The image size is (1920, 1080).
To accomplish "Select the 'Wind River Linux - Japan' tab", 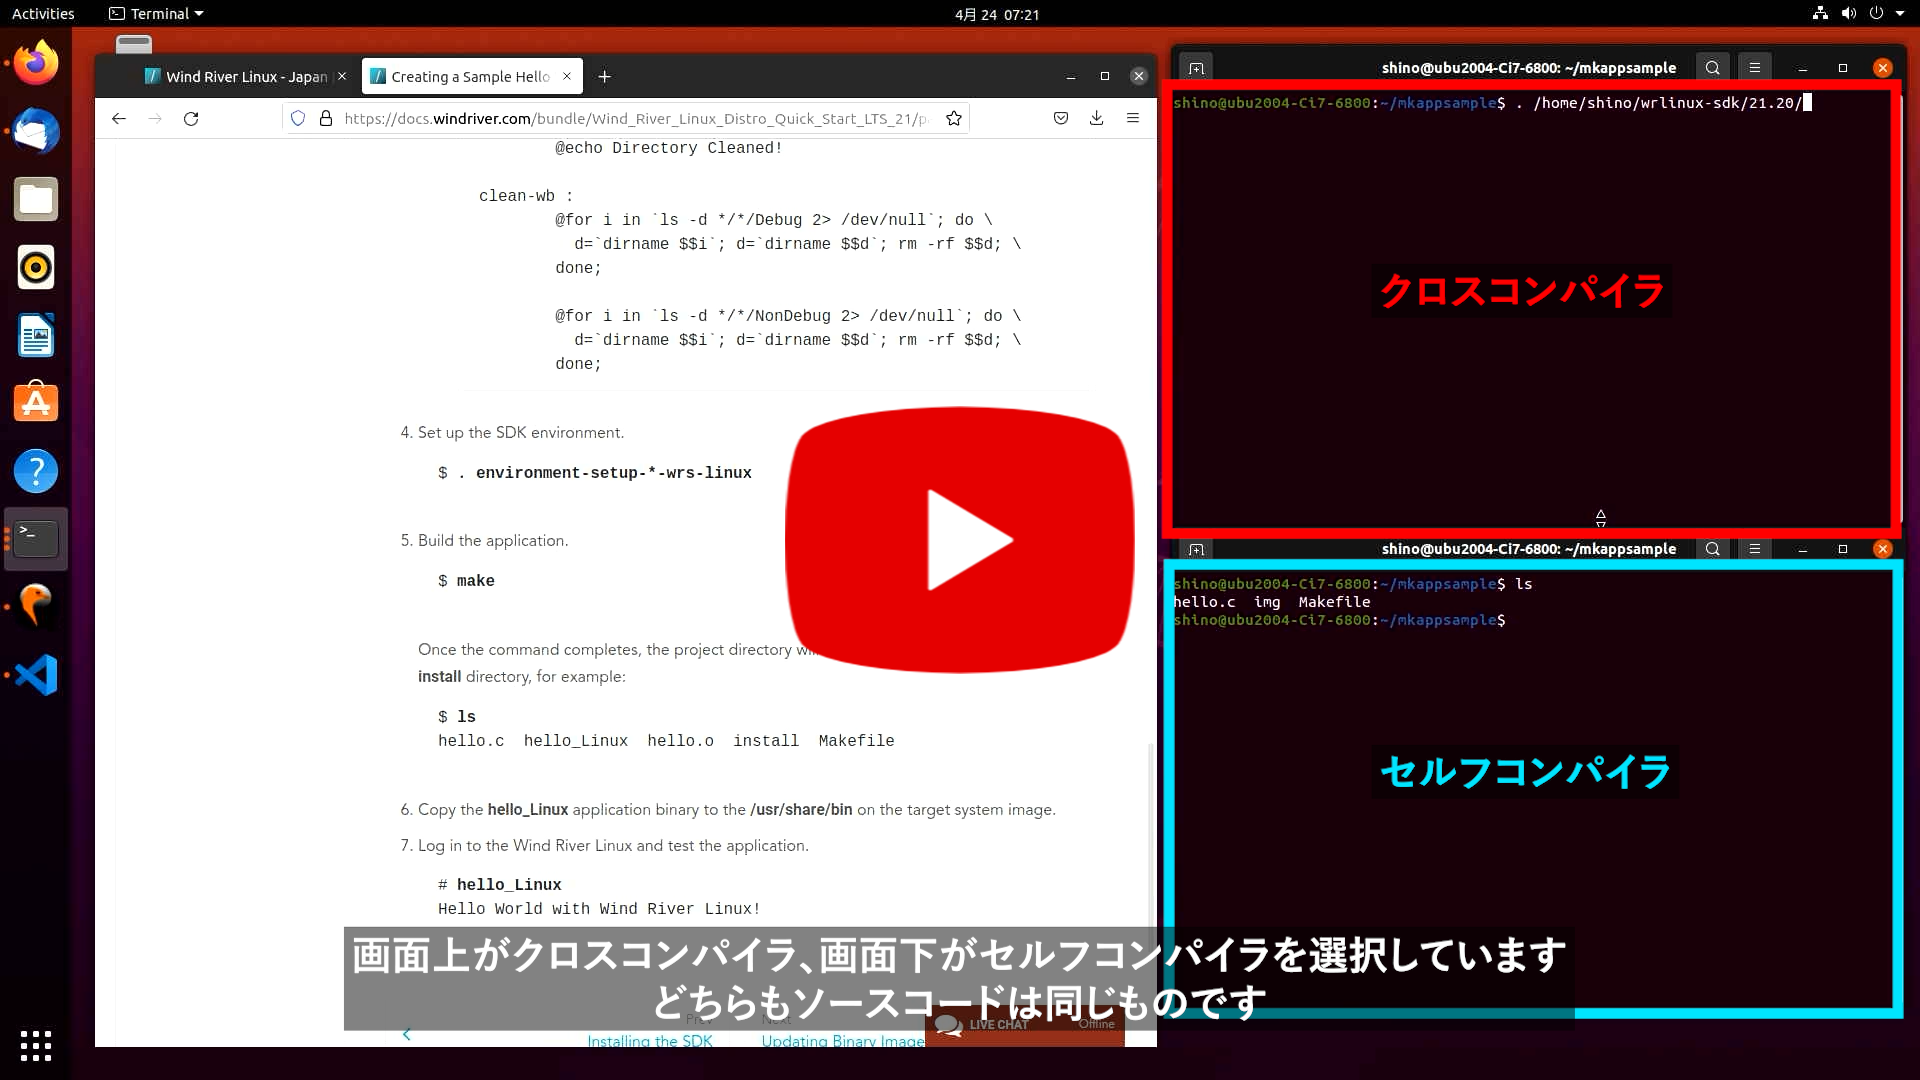I will 244,75.
